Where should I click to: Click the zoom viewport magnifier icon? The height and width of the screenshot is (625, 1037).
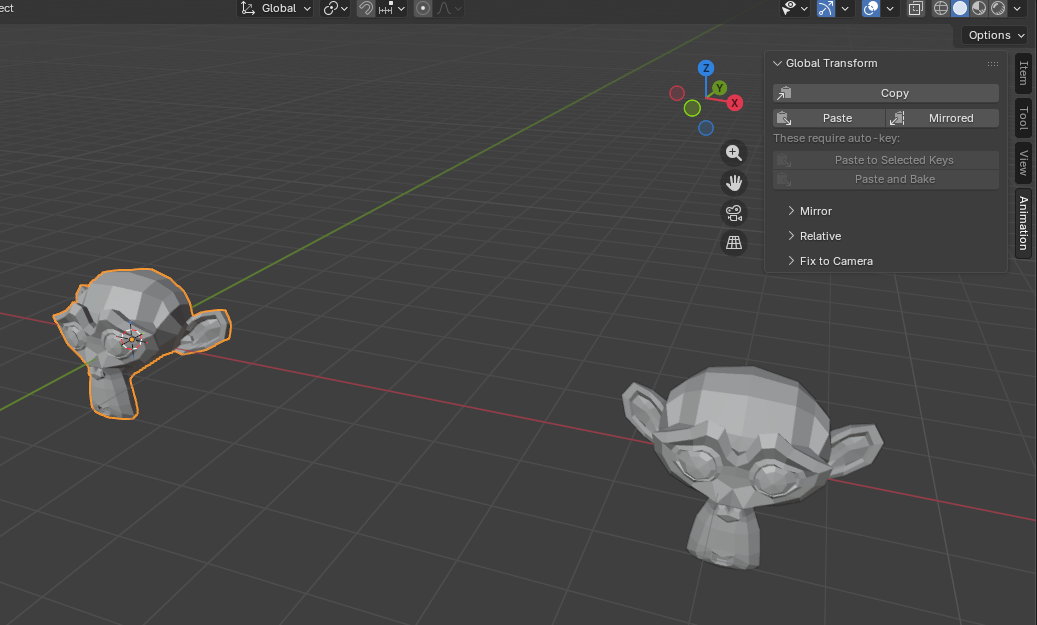point(733,153)
